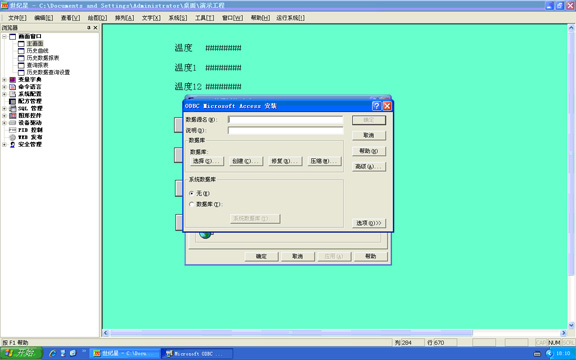Click the 选择(S)... database button

pyautogui.click(x=207, y=161)
